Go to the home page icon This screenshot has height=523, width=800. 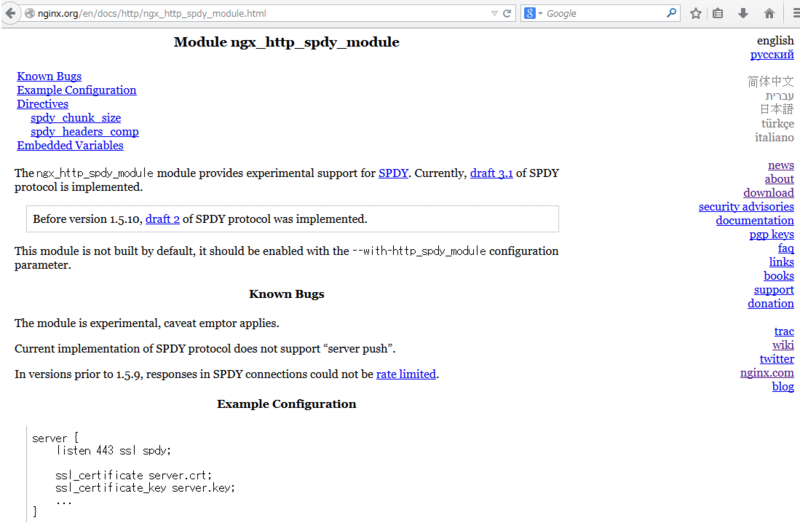click(769, 13)
